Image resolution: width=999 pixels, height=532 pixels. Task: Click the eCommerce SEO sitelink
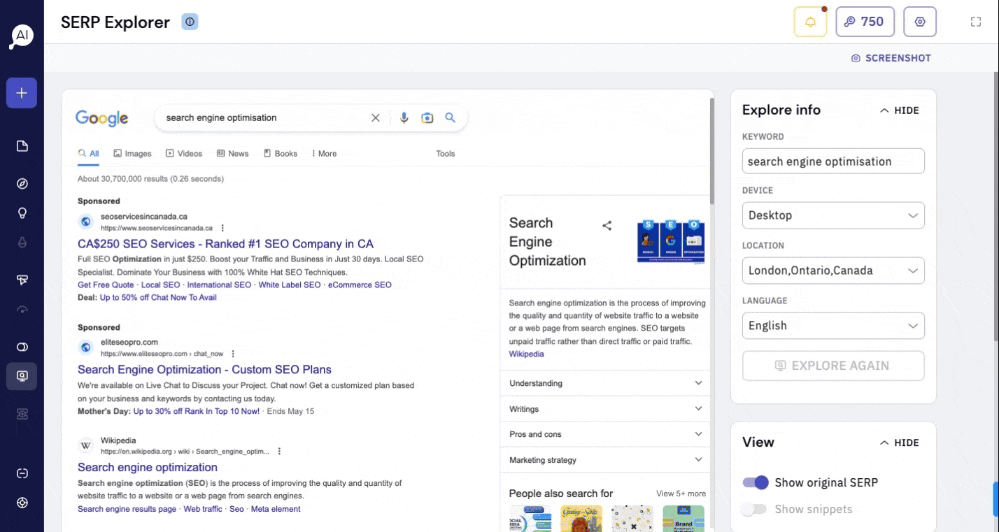point(359,285)
